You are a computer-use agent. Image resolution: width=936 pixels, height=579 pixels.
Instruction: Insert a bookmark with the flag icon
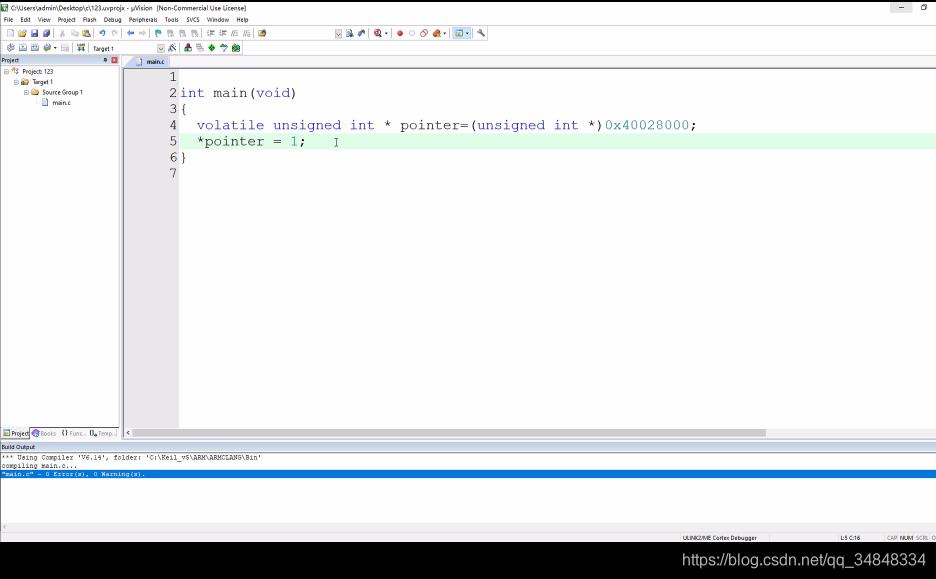point(158,33)
